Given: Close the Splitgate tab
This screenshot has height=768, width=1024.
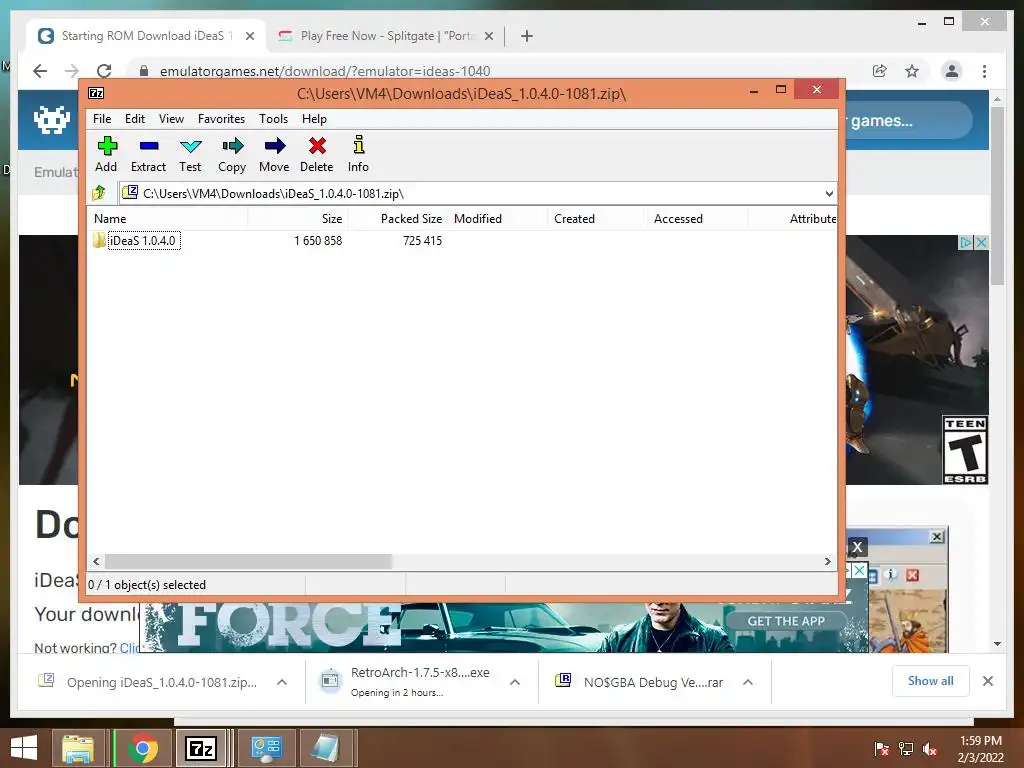Looking at the screenshot, I should [x=488, y=36].
